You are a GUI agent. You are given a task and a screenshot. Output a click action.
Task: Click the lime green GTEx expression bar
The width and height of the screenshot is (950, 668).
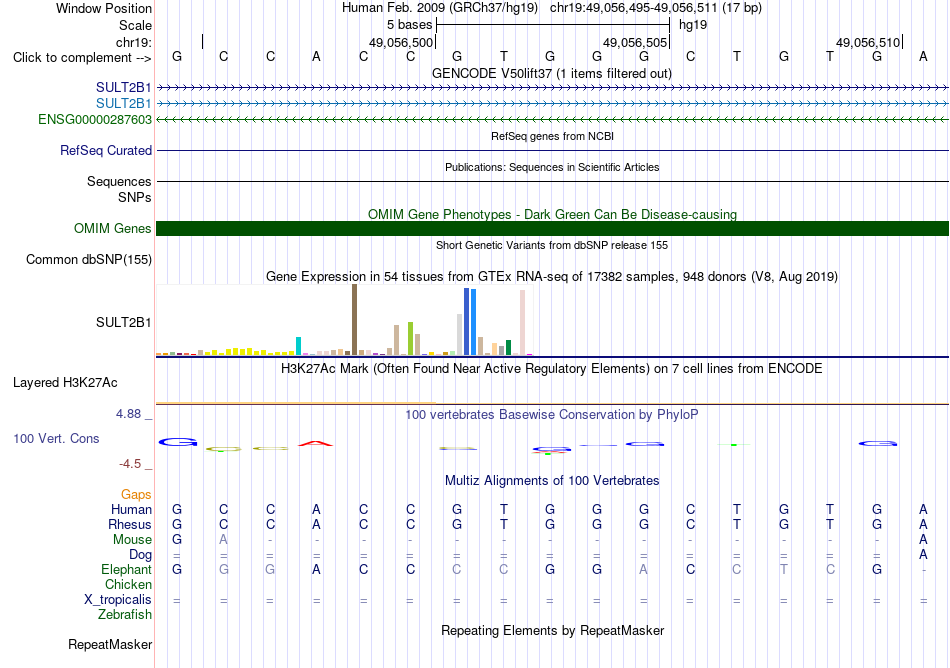click(410, 339)
